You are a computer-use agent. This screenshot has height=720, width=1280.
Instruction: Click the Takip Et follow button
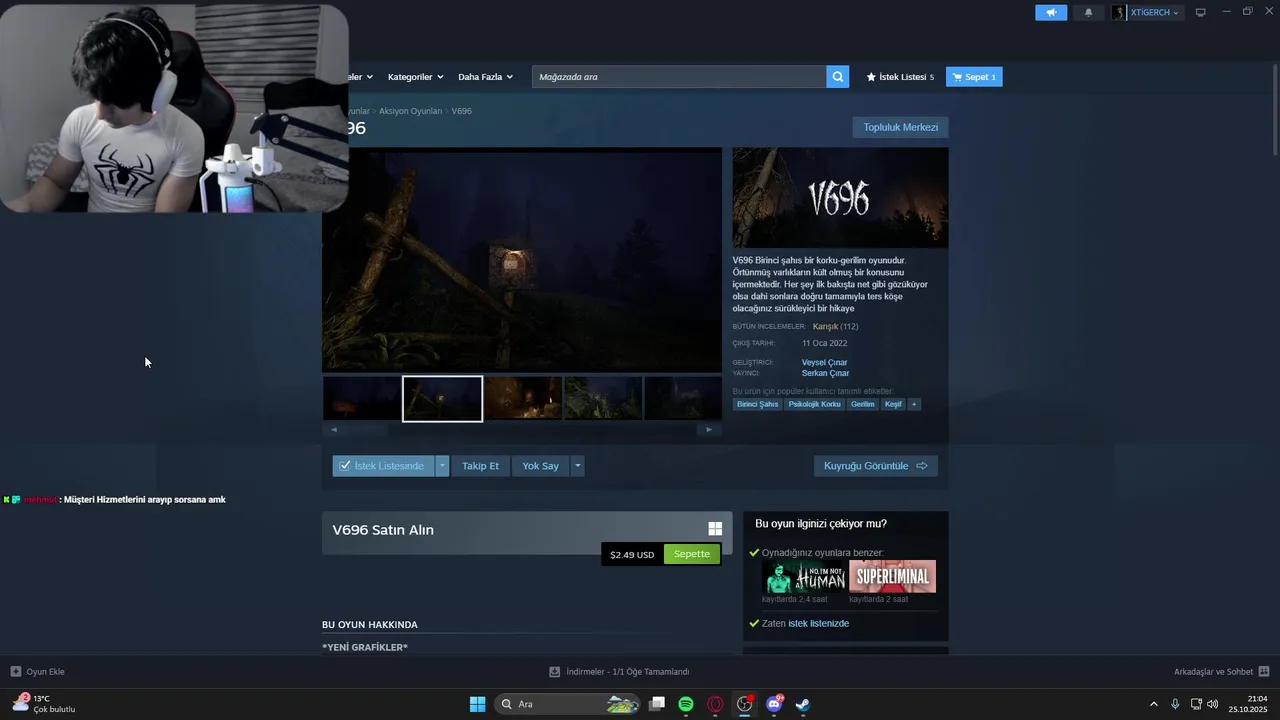point(480,466)
